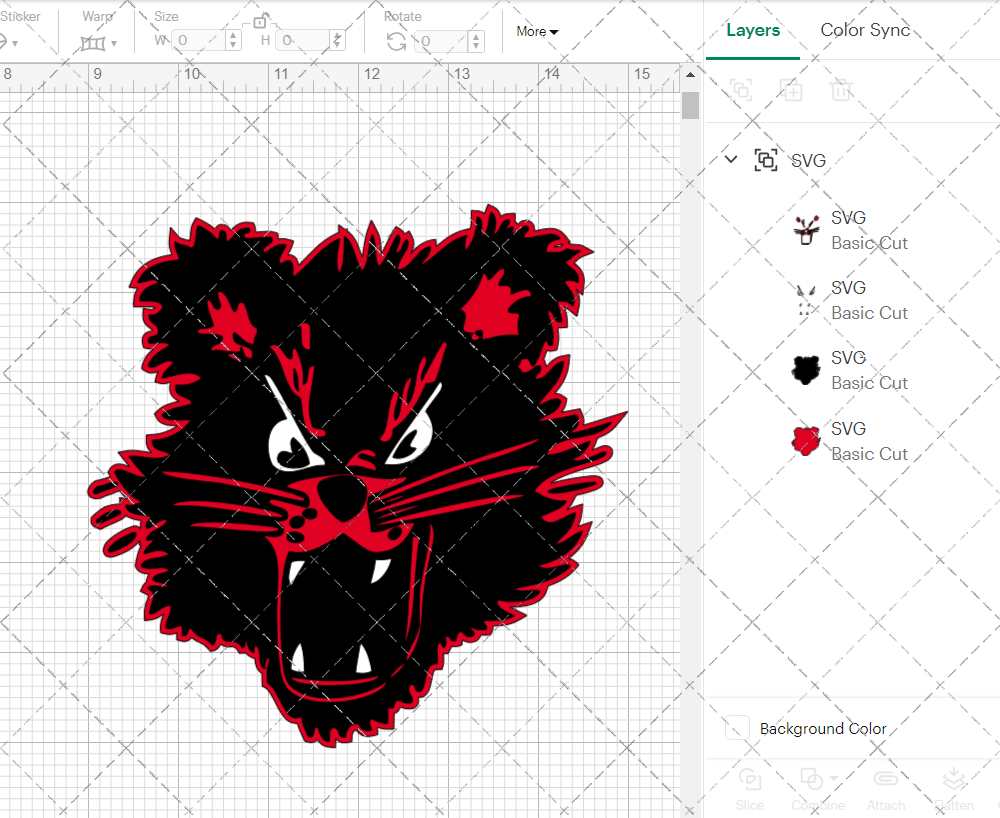Click the duplicate layer icon
The width and height of the screenshot is (1000, 818).
791,90
